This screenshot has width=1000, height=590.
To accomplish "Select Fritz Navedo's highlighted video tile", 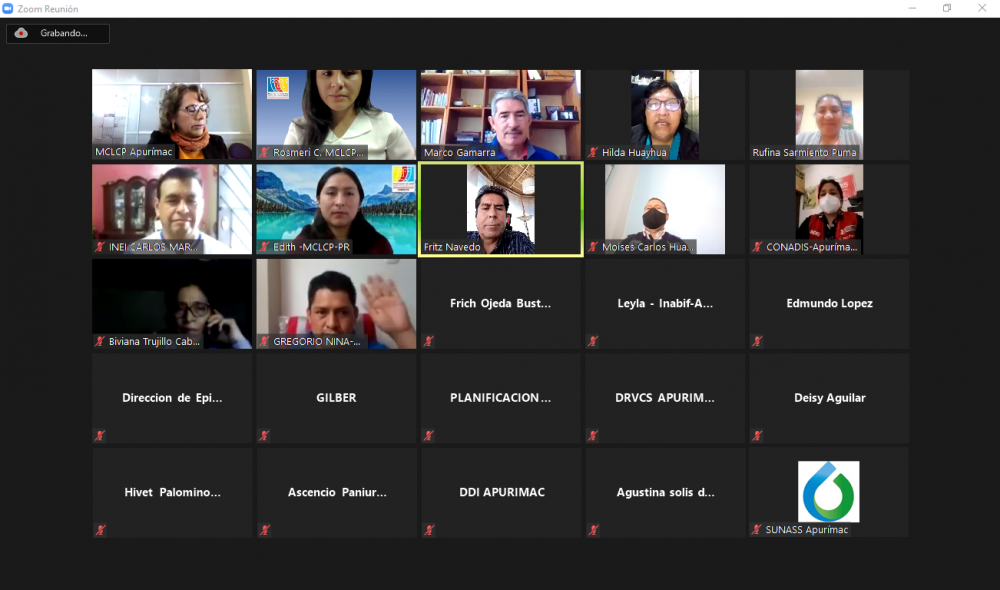I will click(x=500, y=209).
